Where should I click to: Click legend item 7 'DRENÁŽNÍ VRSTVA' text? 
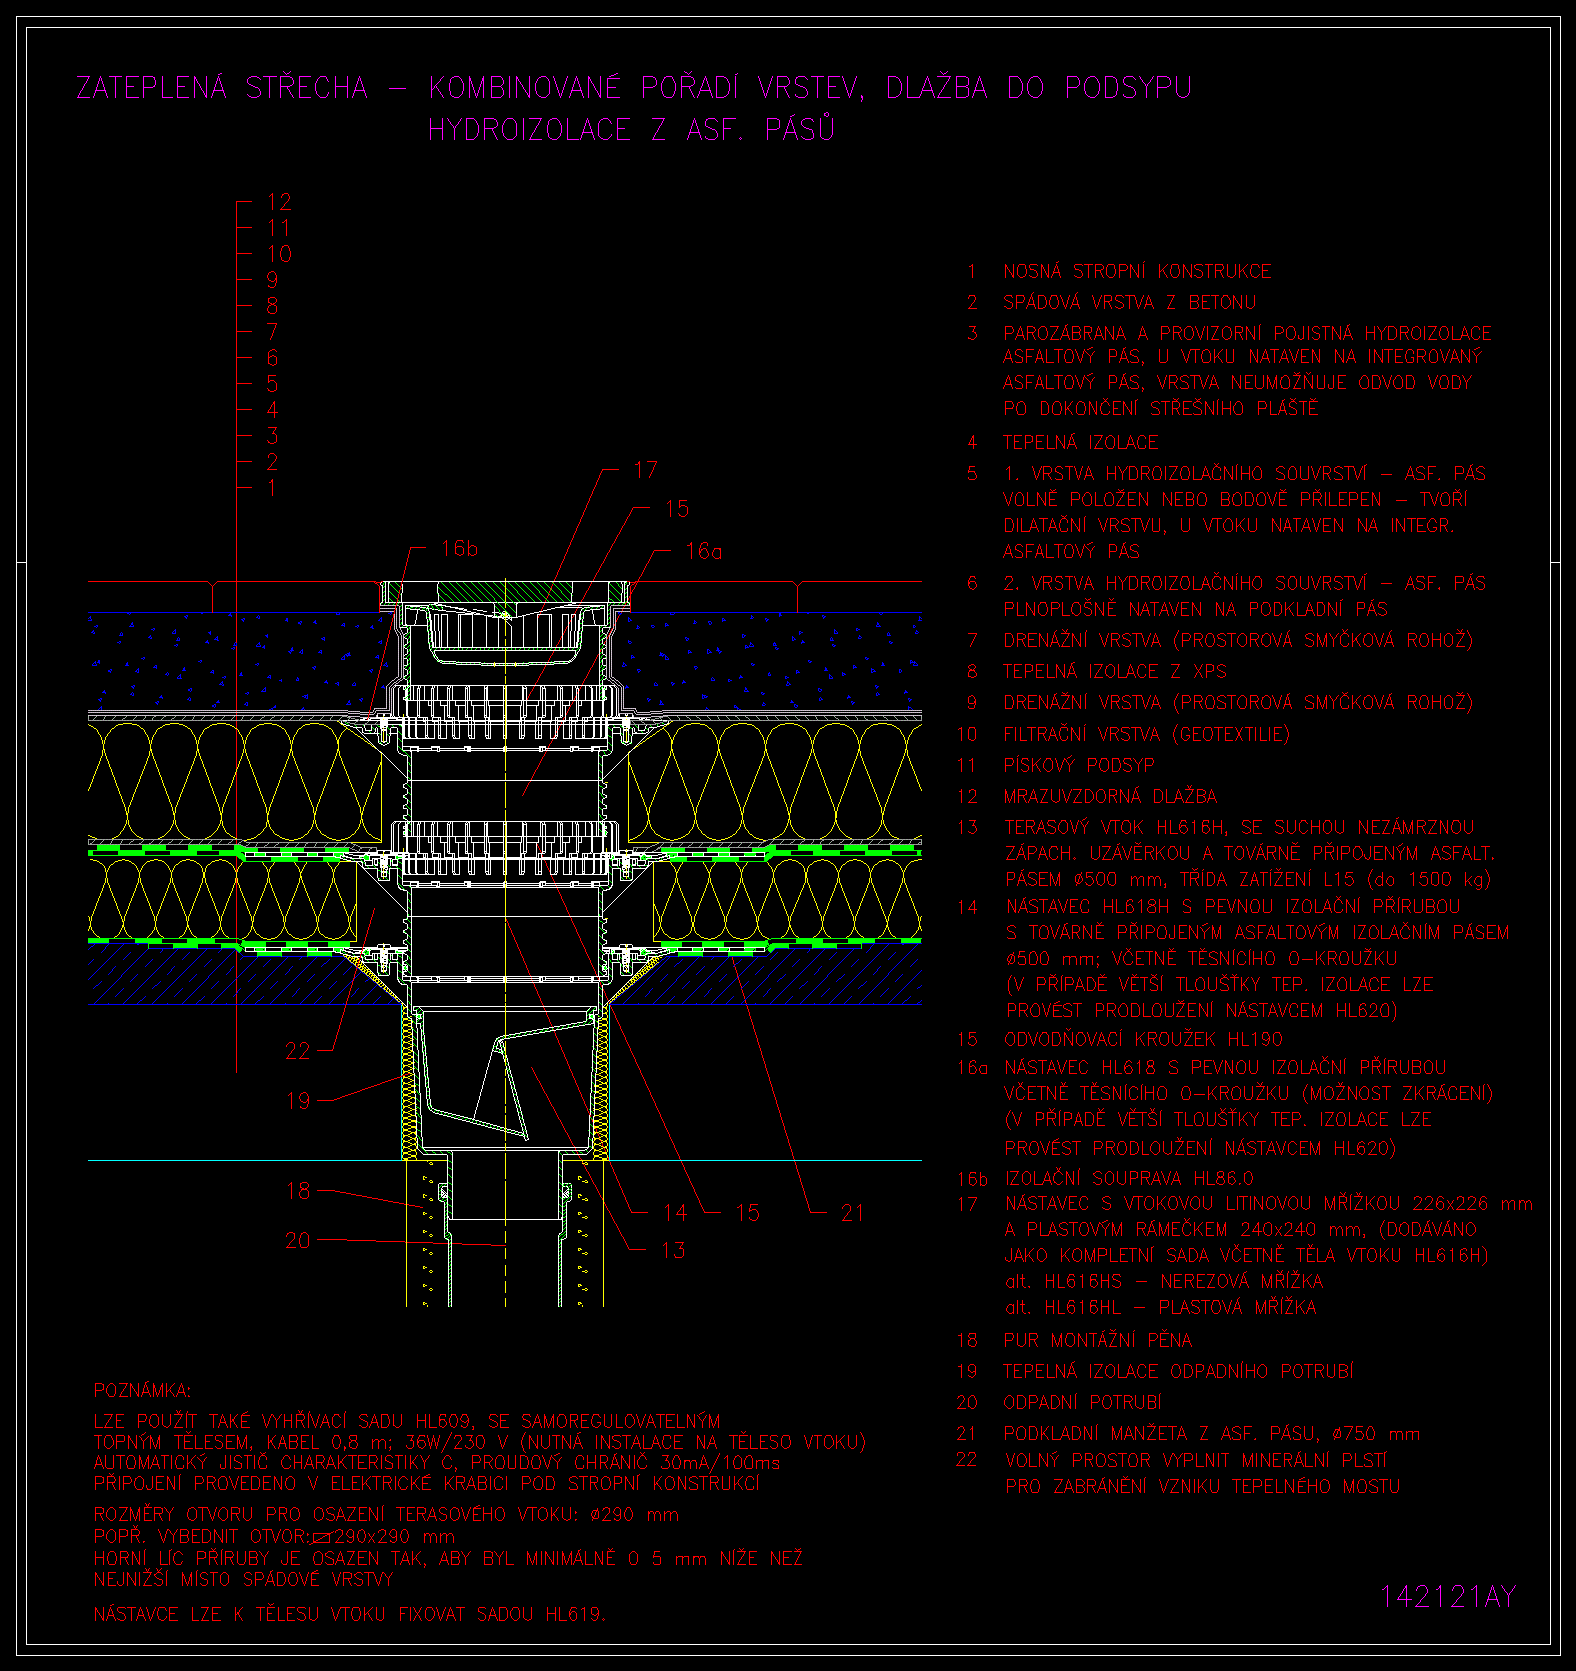(x=1082, y=640)
